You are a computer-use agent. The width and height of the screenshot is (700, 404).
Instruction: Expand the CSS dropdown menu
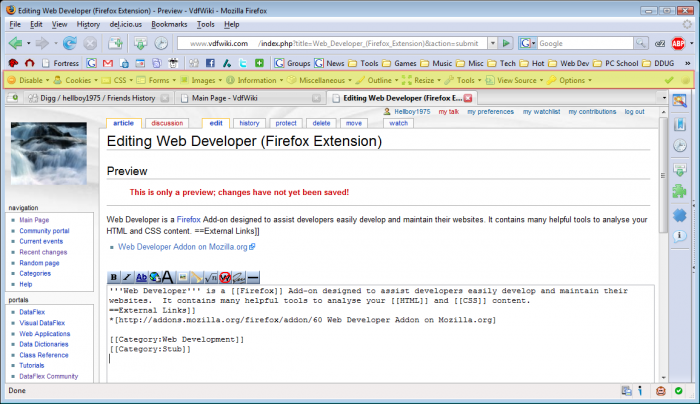122,80
